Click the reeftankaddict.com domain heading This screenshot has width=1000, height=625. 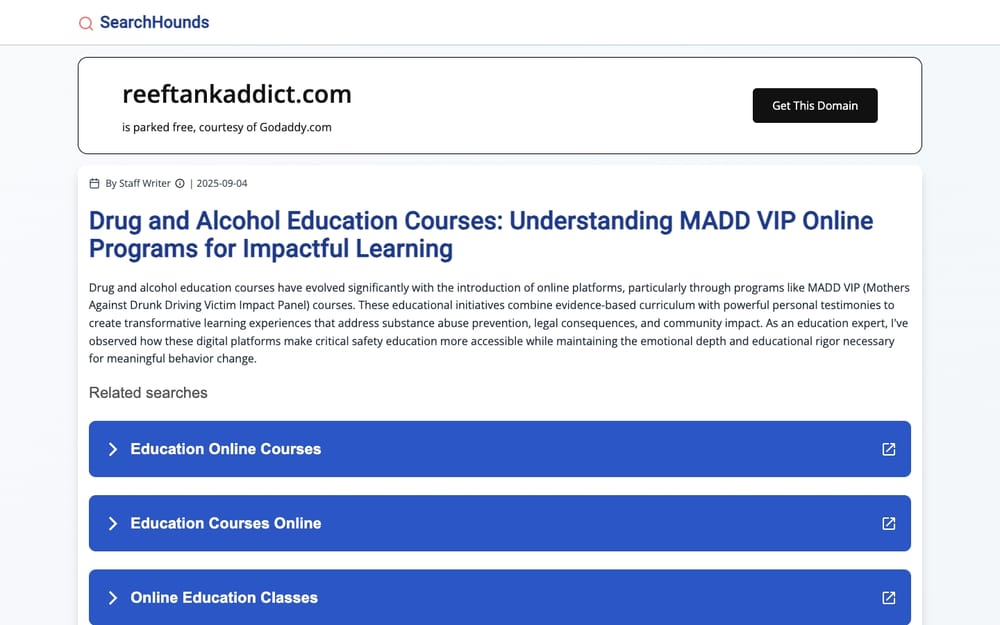[x=237, y=94]
